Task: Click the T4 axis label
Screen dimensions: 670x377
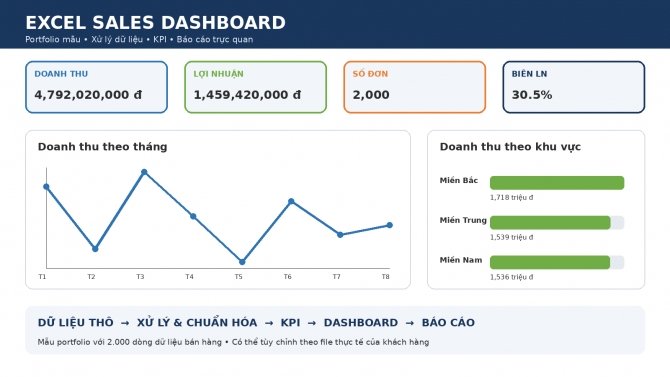Action: tap(189, 277)
